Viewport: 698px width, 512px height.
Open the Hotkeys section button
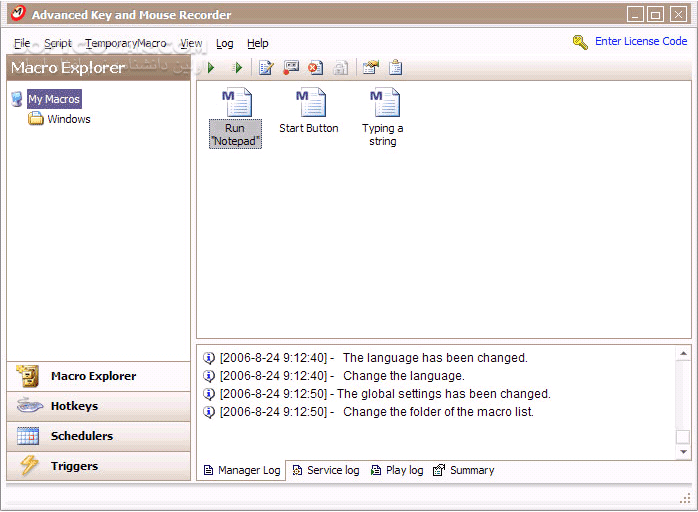tap(98, 406)
